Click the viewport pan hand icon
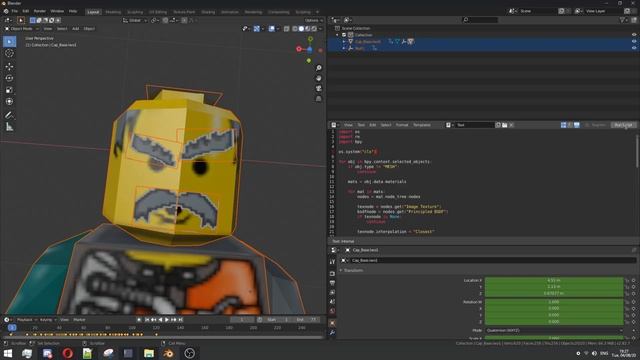 click(x=319, y=78)
